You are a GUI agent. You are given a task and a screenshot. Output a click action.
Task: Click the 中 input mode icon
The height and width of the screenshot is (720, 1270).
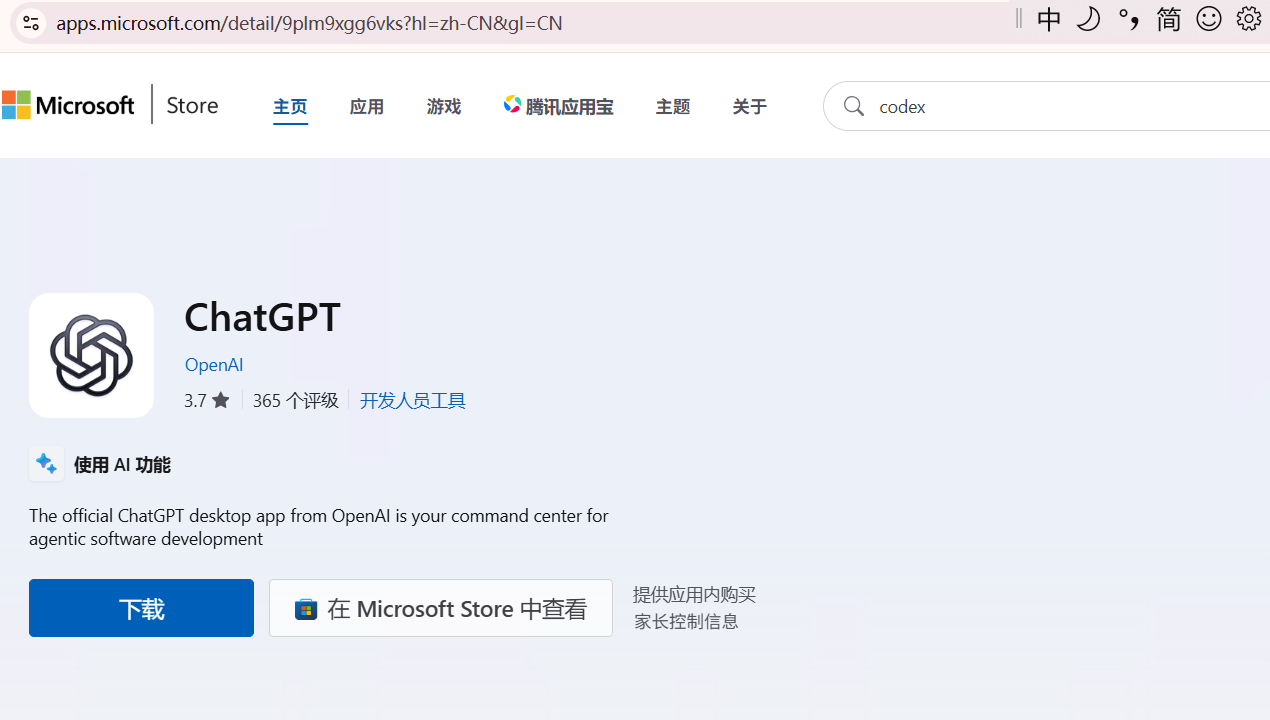[x=1049, y=20]
